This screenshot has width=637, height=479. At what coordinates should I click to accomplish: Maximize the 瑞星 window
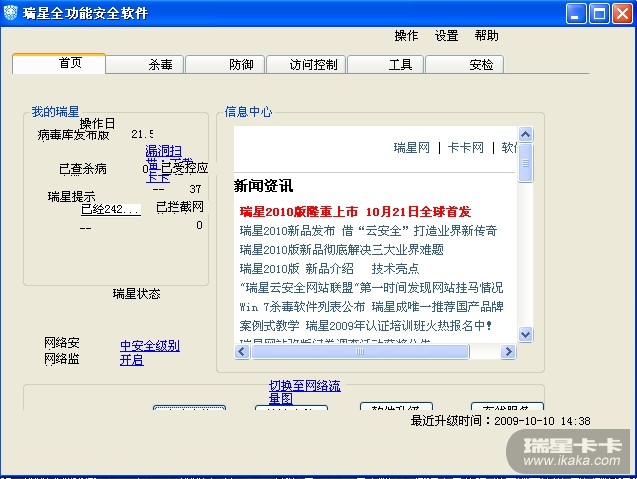[x=599, y=13]
